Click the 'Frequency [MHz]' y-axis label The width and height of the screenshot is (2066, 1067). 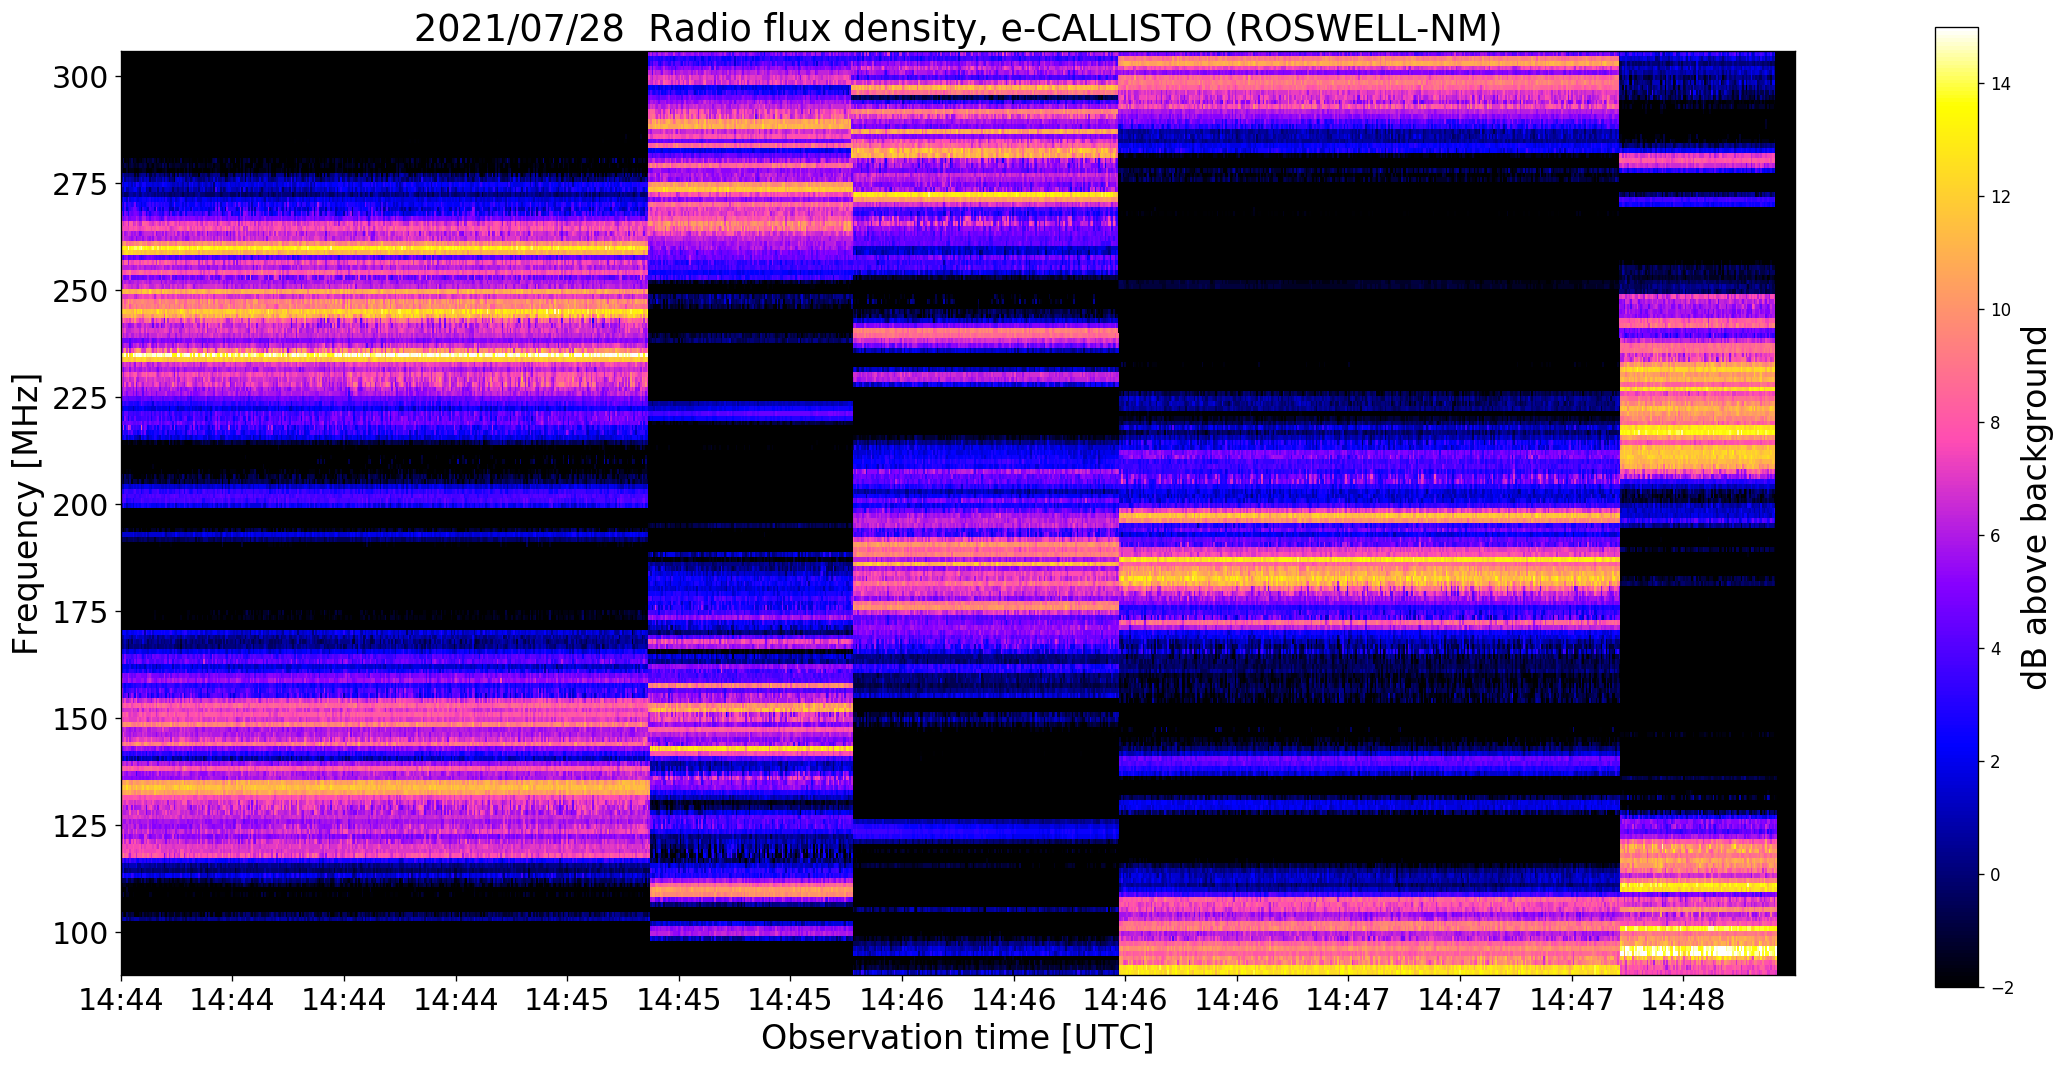(26, 514)
